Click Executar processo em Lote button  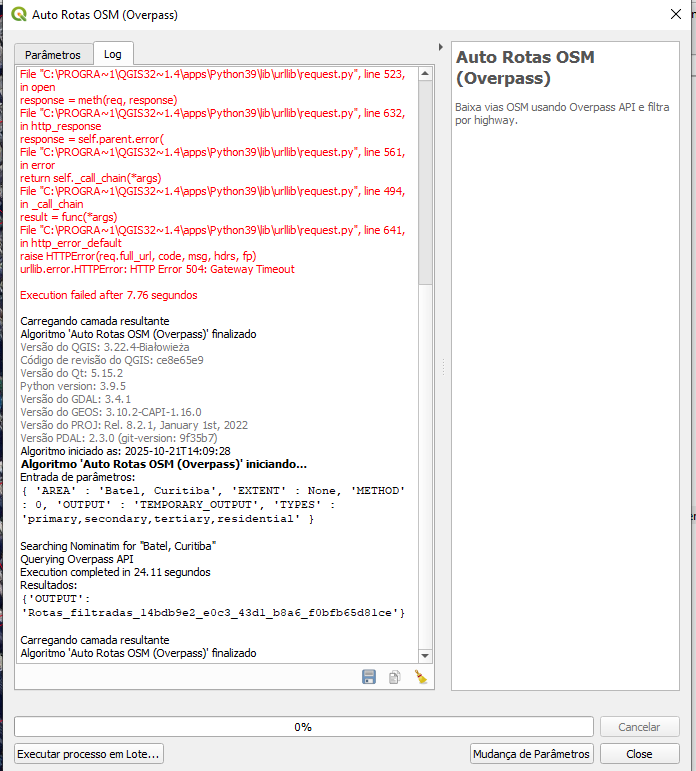click(x=89, y=754)
